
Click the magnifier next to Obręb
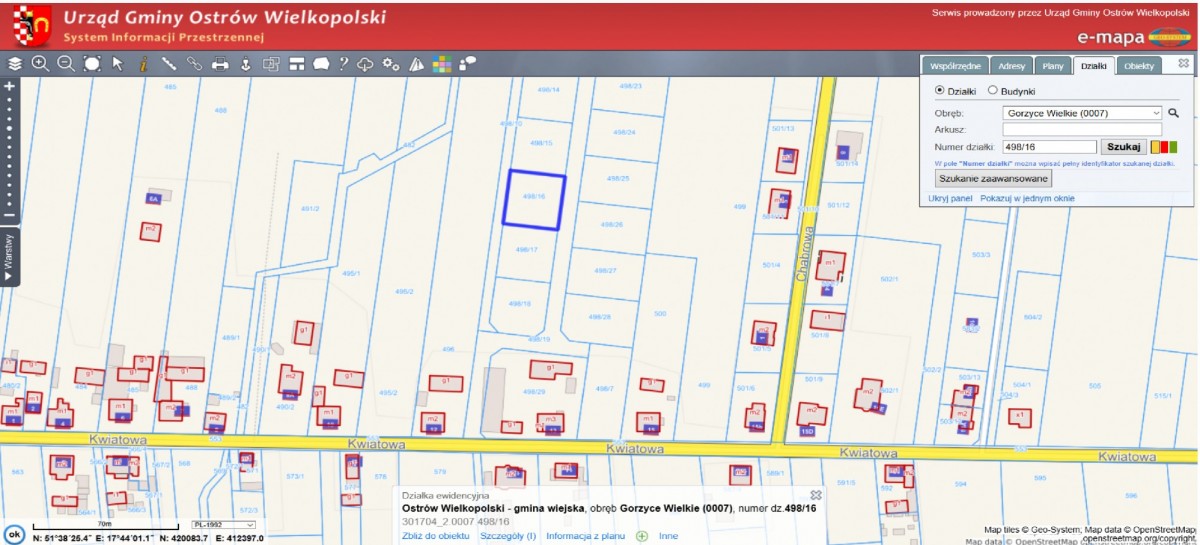[1174, 113]
